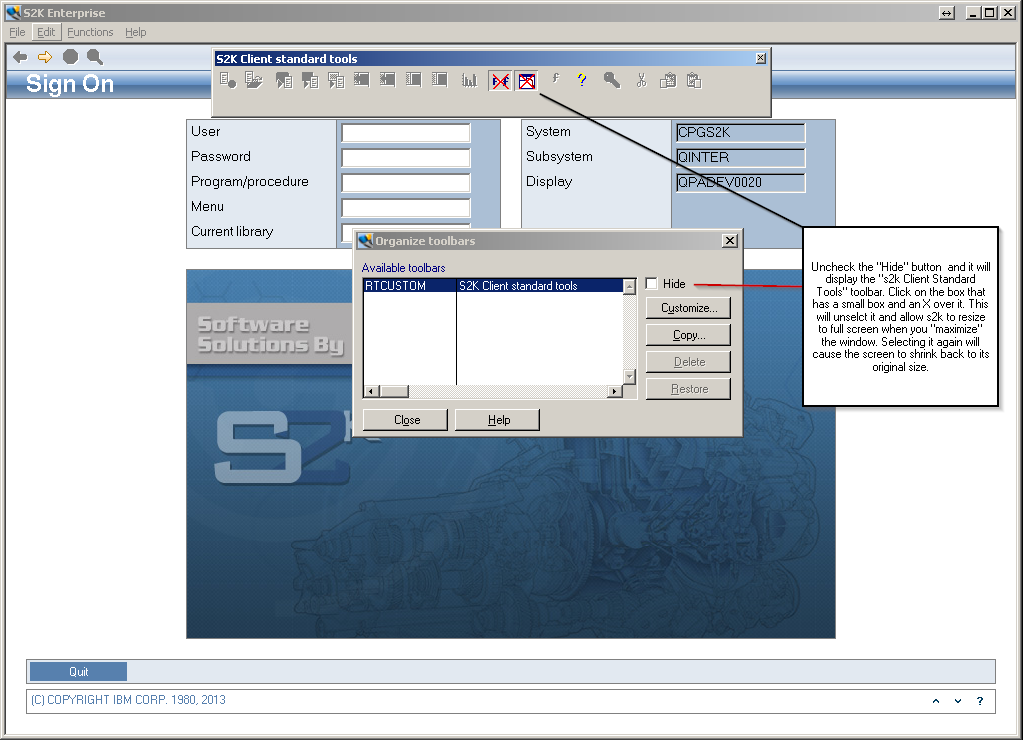1023x740 pixels.
Task: Open the Help menu in menu bar
Action: [136, 32]
